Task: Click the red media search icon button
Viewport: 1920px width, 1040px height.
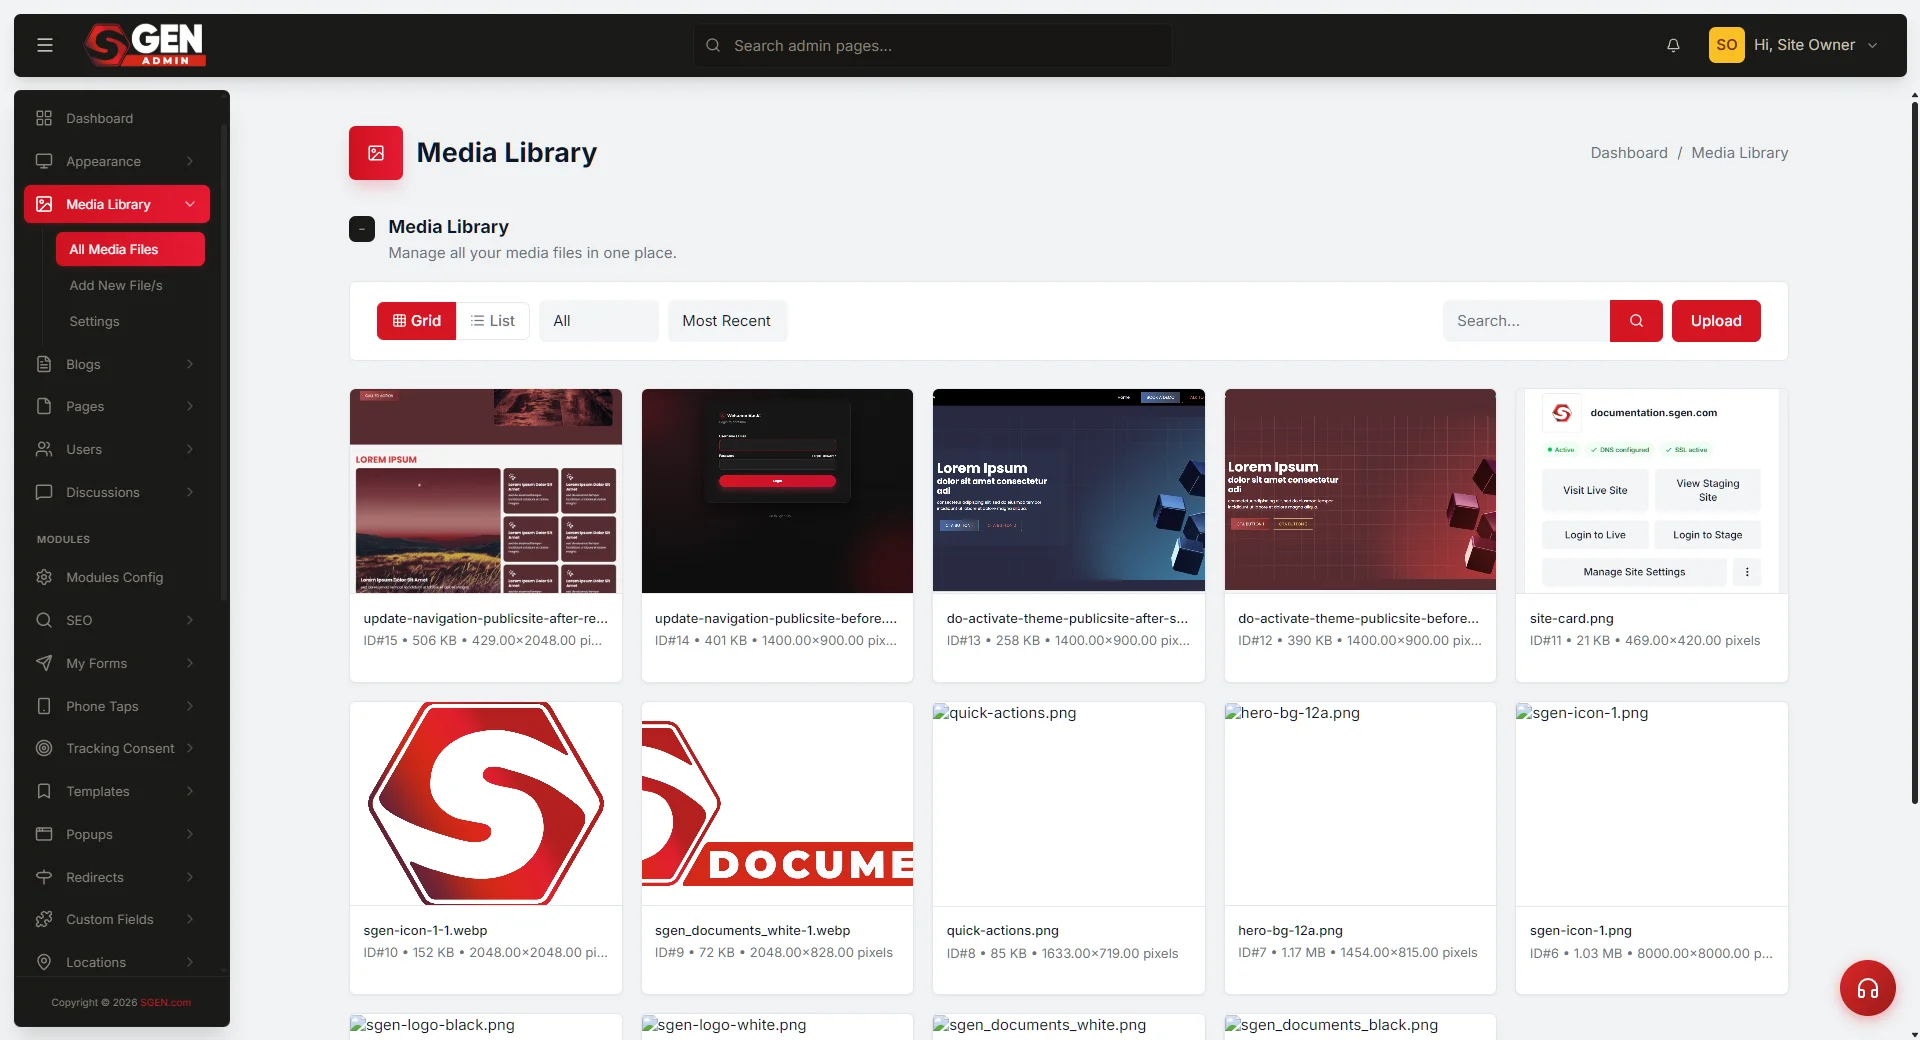Action: click(1636, 321)
